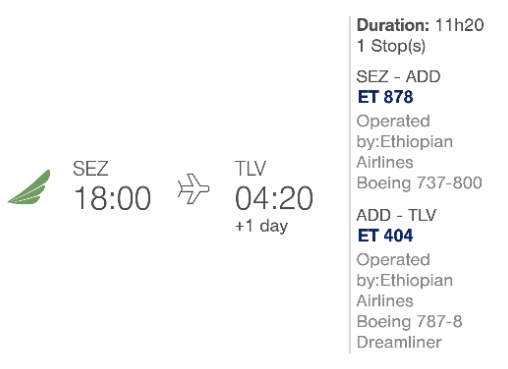Click the ADD - TLV segment heading
Image resolution: width=508 pixels, height=369 pixels.
[396, 215]
